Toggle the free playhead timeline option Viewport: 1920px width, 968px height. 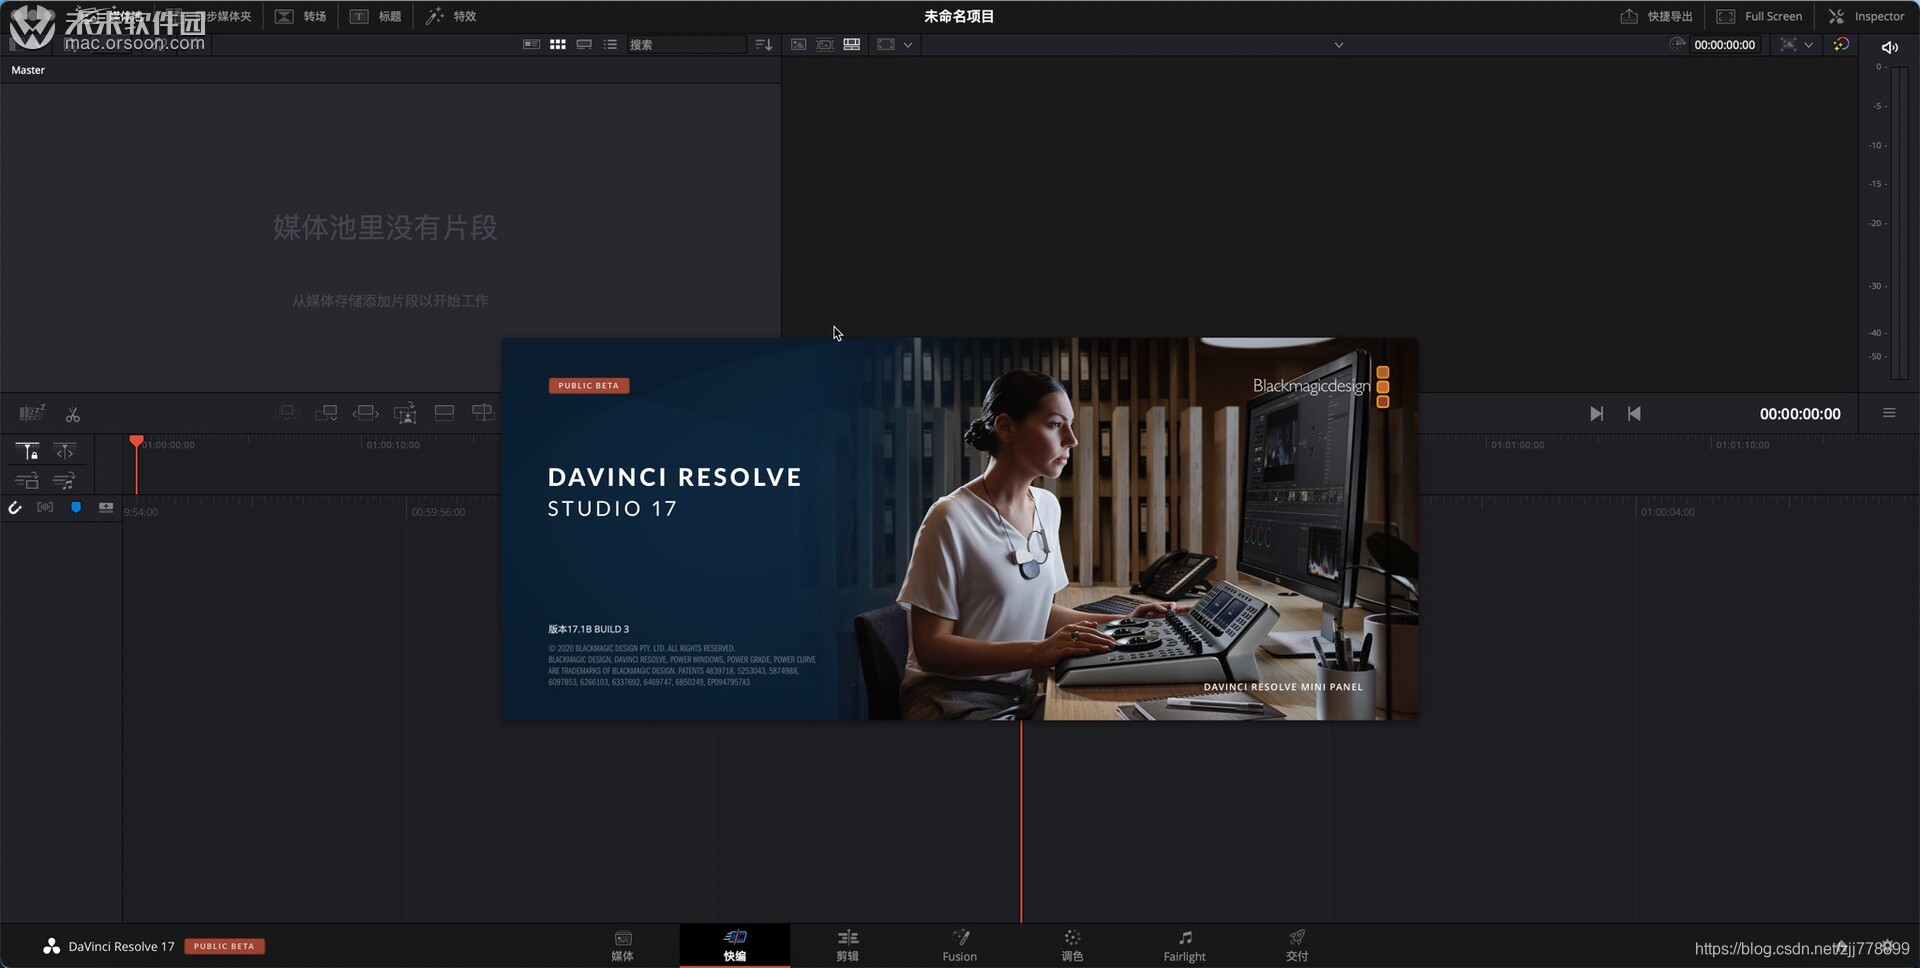tap(64, 452)
